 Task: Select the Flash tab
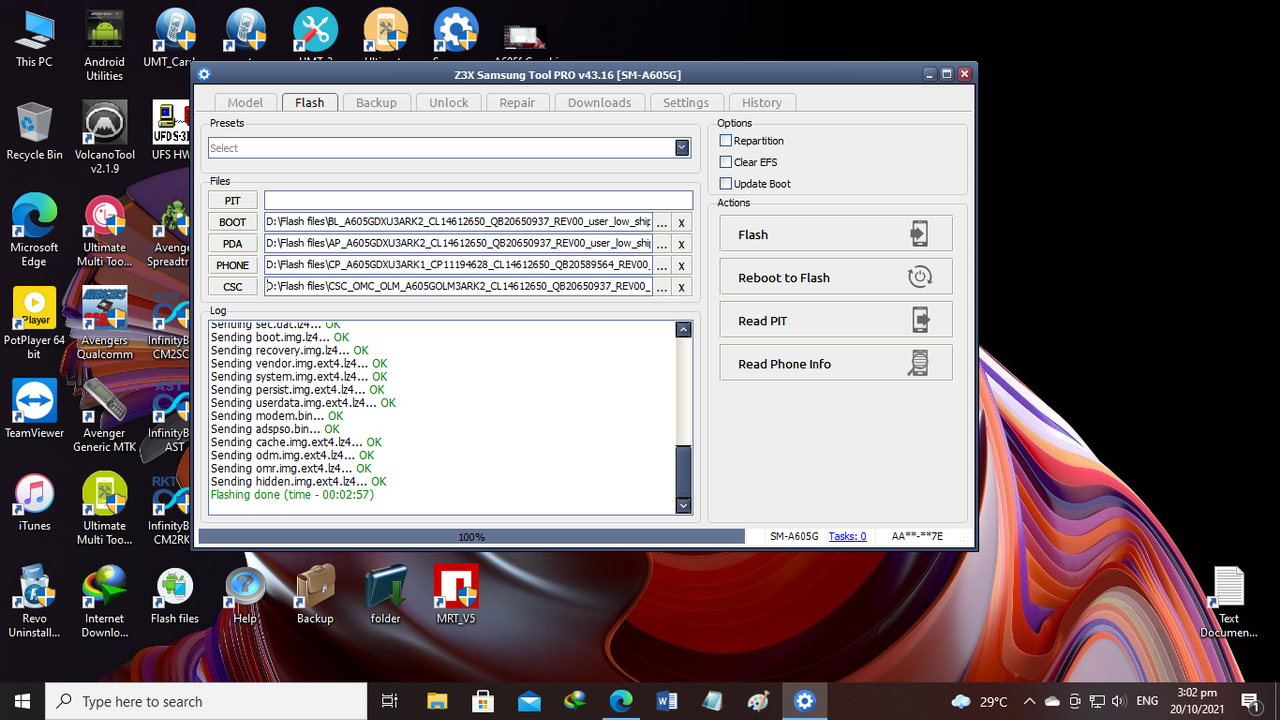pyautogui.click(x=310, y=102)
